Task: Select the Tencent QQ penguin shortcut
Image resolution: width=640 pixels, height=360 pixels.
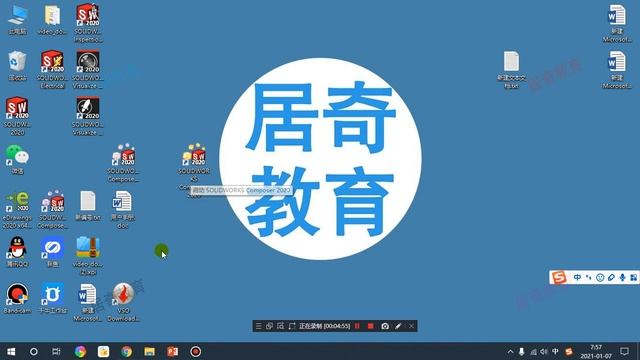Action: [17, 252]
